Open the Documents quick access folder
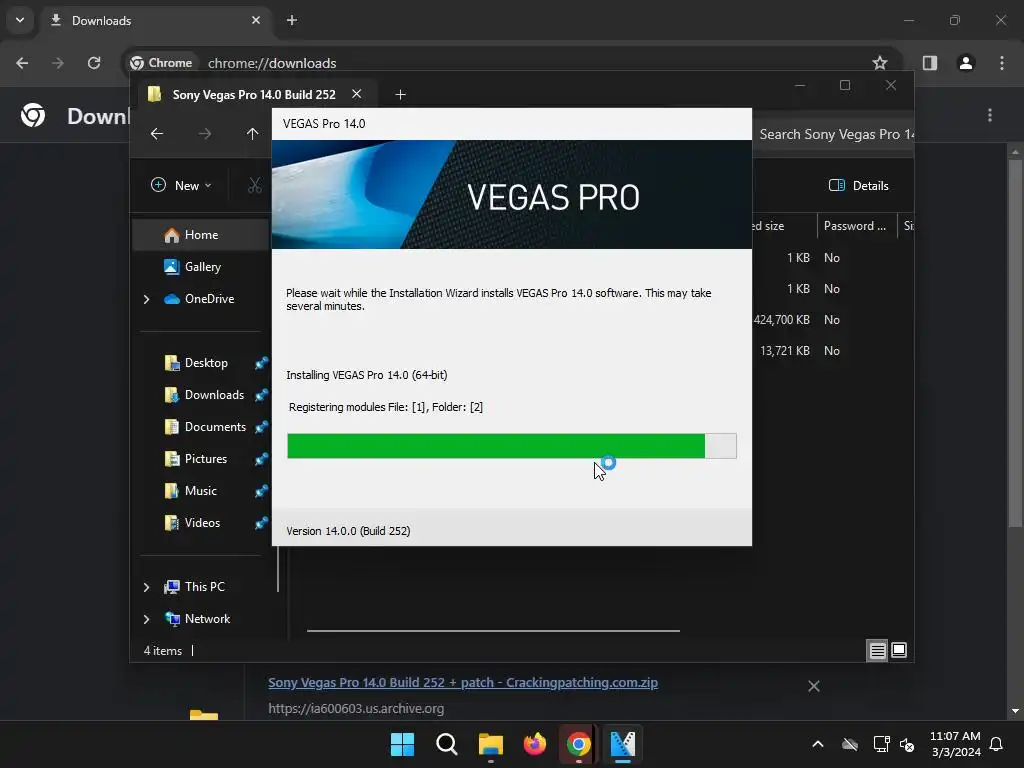 click(205, 426)
